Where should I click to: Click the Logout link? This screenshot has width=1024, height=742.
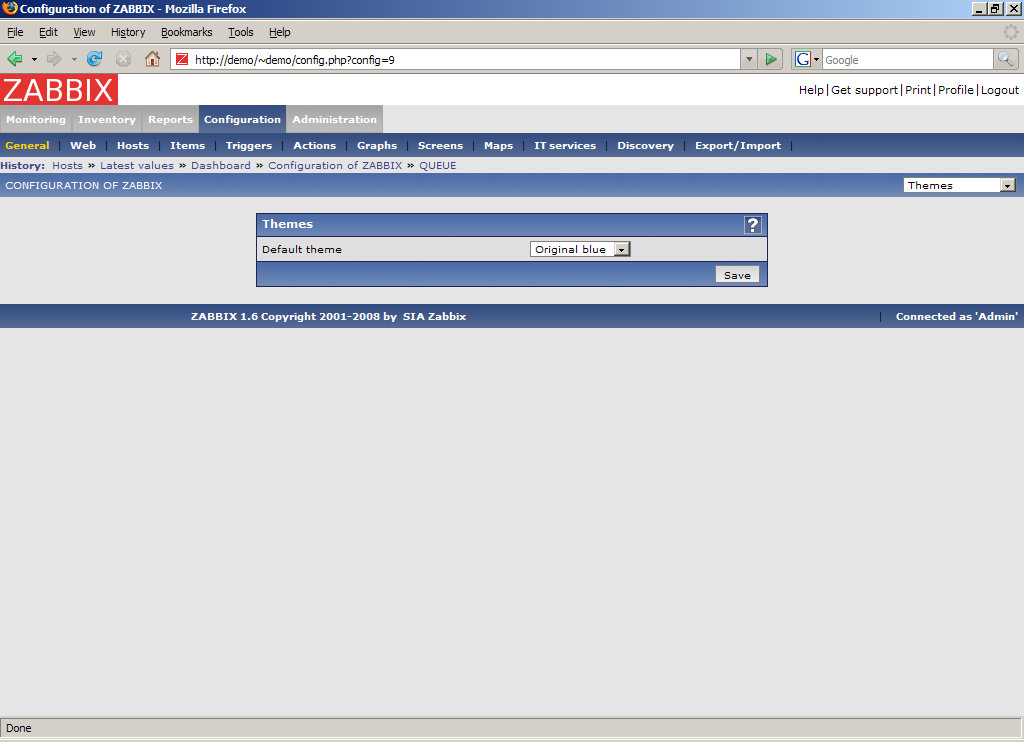1000,90
